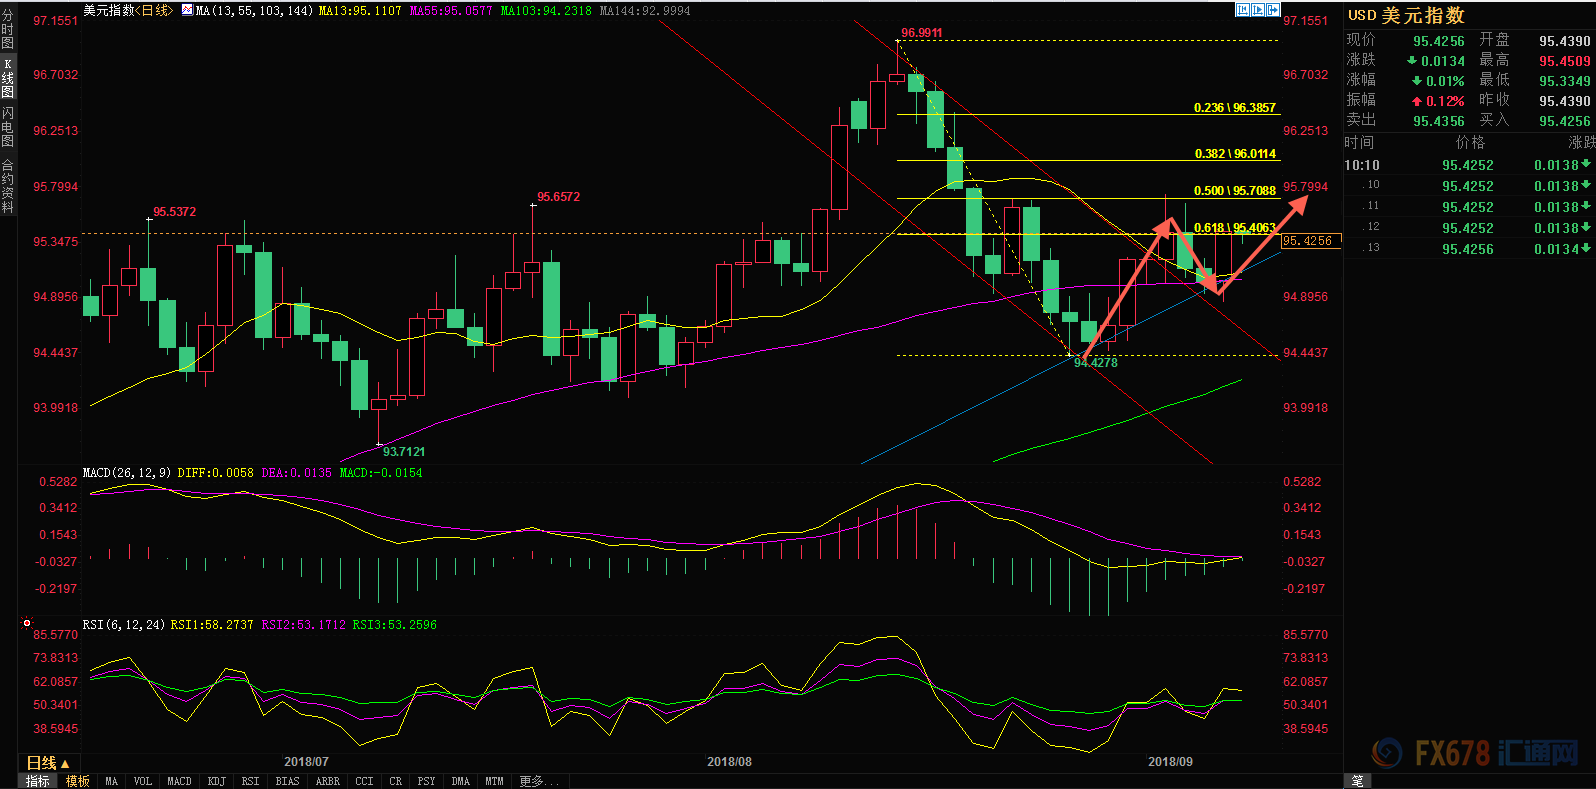Click the 0.618 \ 95.4063 Fibonacci level label
1596x789 pixels.
1235,227
